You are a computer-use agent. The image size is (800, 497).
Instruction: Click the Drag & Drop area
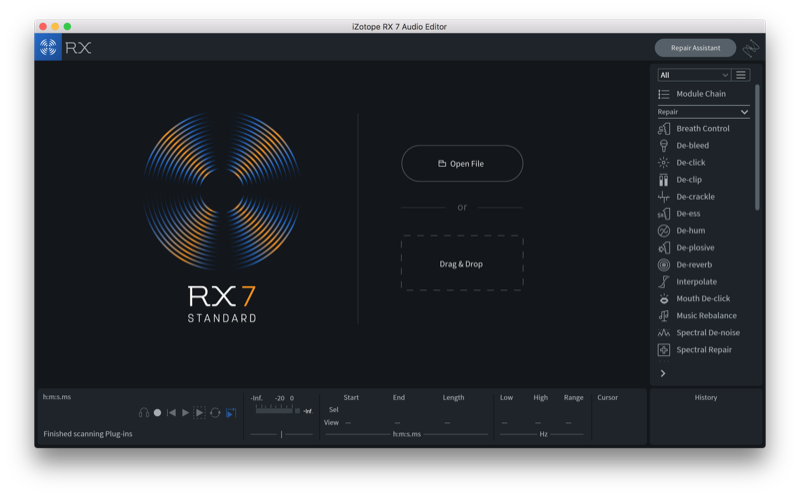(x=462, y=264)
